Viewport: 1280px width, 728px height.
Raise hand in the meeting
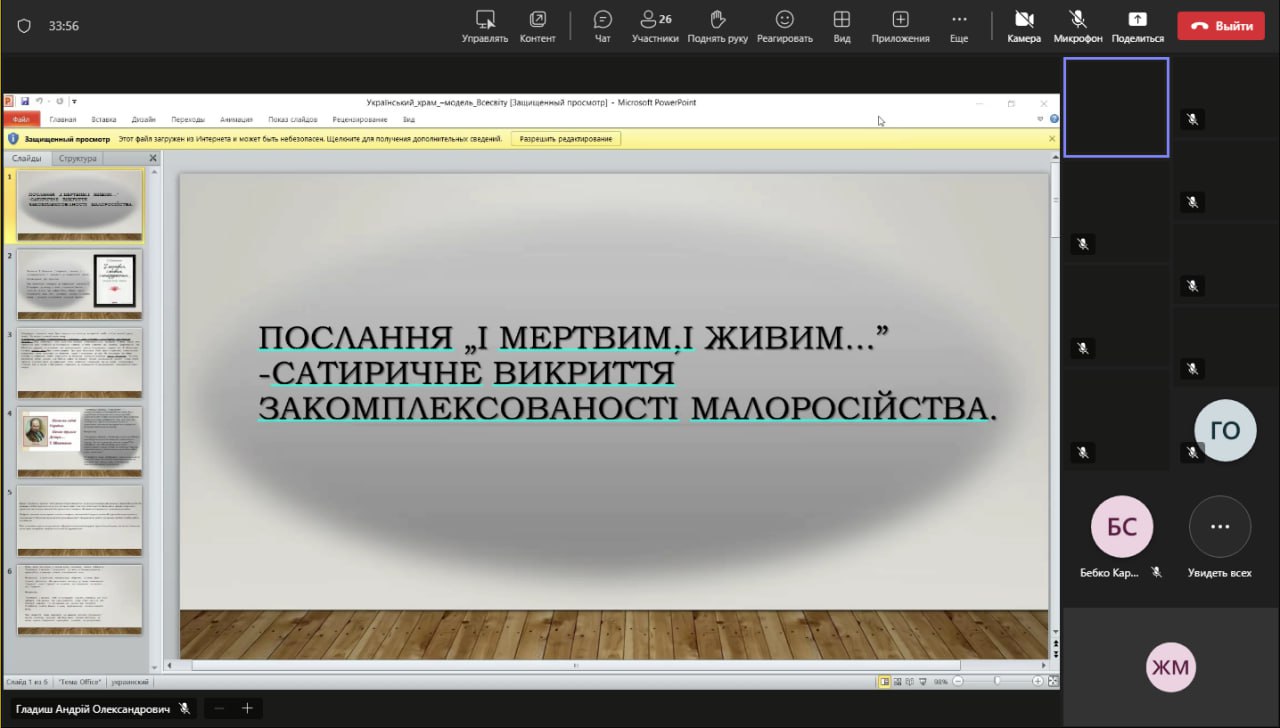[717, 25]
